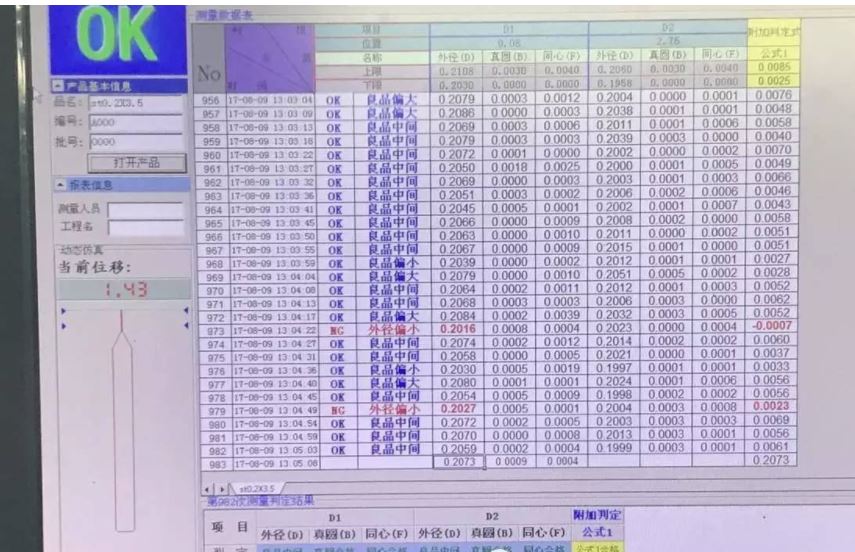This screenshot has width=855, height=552.
Task: Collapse the 产品基本信息 panel header icon
Action: [58, 86]
